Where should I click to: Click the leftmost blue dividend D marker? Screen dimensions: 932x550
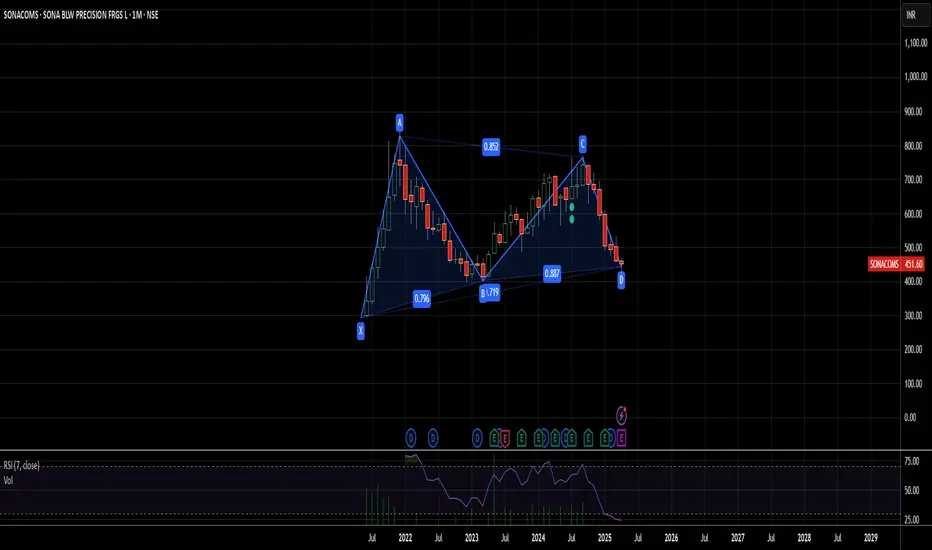point(411,438)
